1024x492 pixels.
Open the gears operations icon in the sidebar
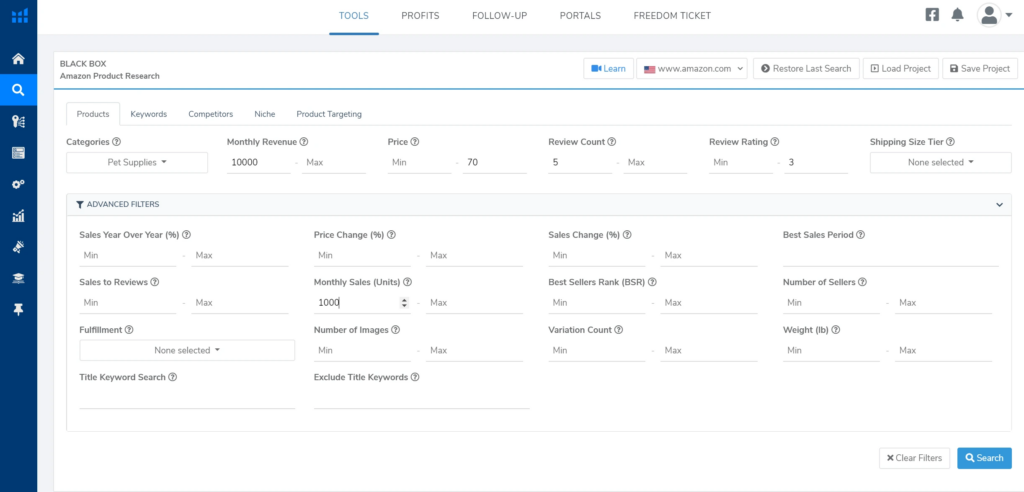coord(18,184)
